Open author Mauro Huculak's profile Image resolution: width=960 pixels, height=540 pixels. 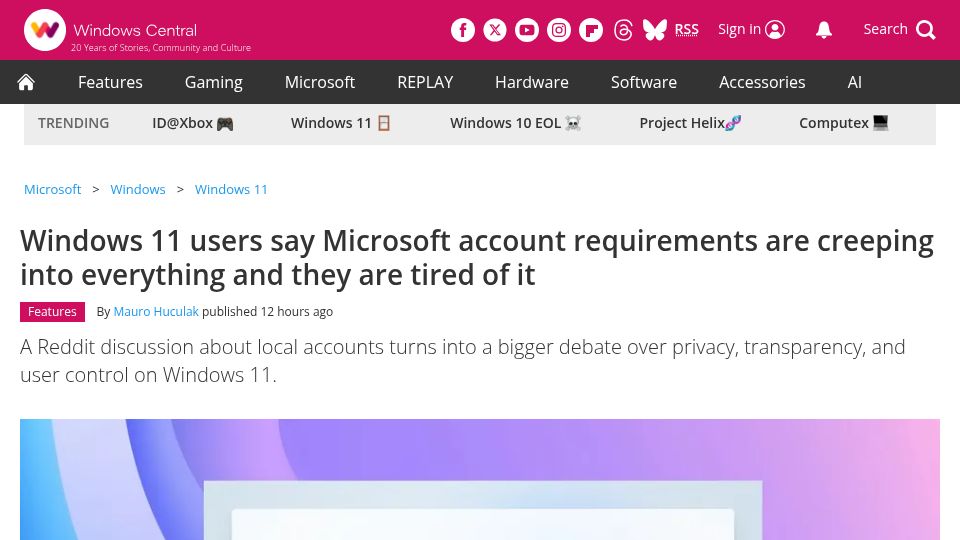coord(156,312)
